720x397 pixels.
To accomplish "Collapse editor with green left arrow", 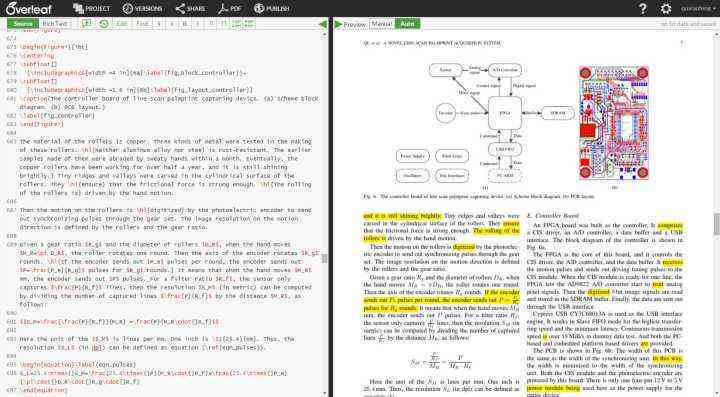I will [323, 23].
